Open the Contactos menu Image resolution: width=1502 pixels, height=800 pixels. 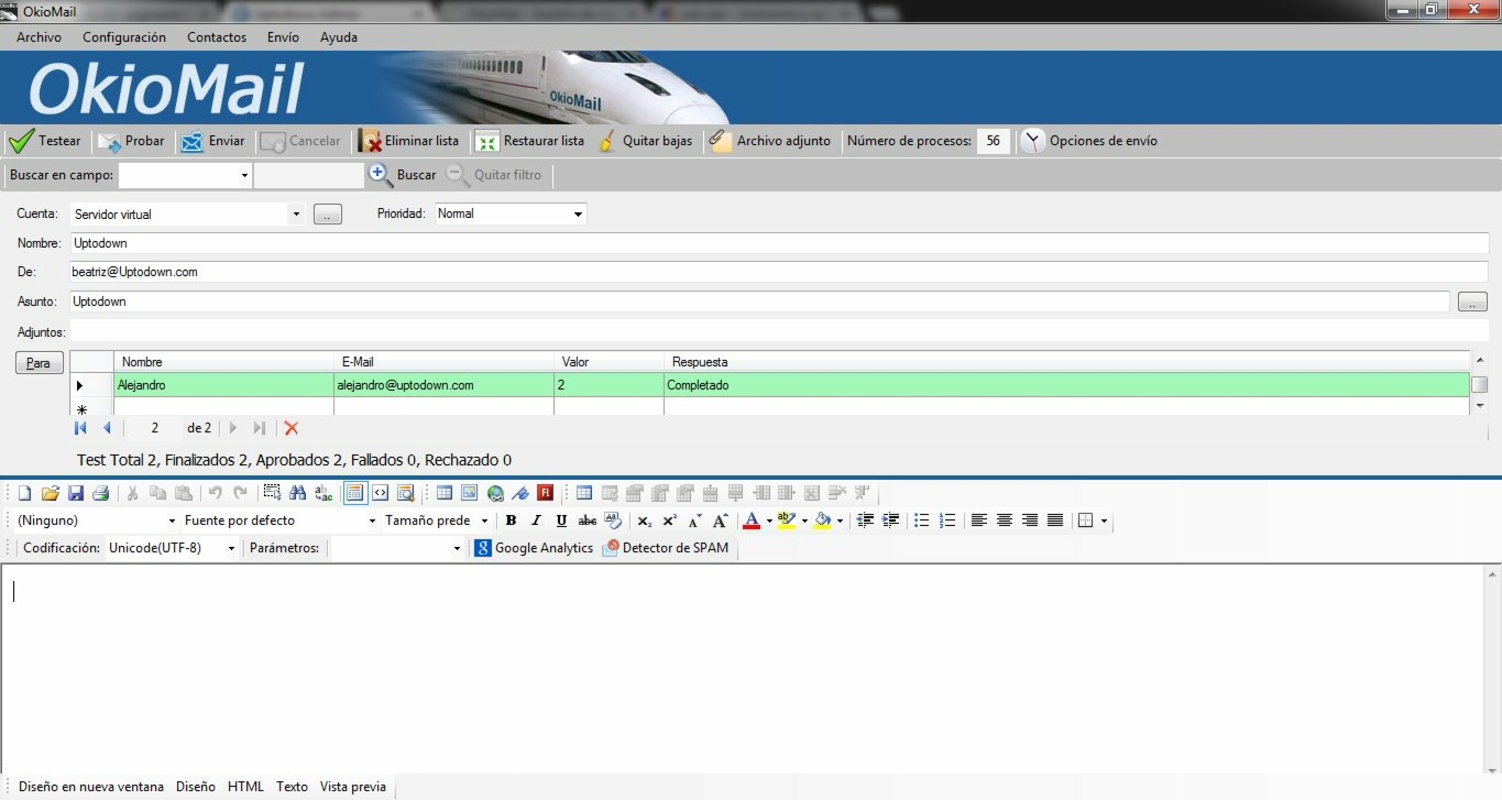pyautogui.click(x=217, y=37)
